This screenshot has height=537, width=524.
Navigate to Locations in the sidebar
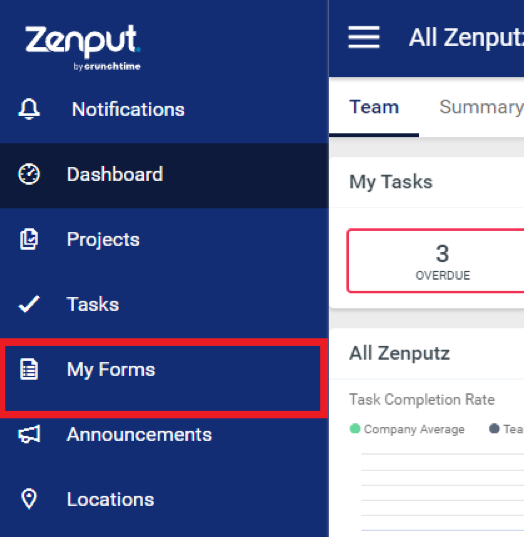pos(164,499)
